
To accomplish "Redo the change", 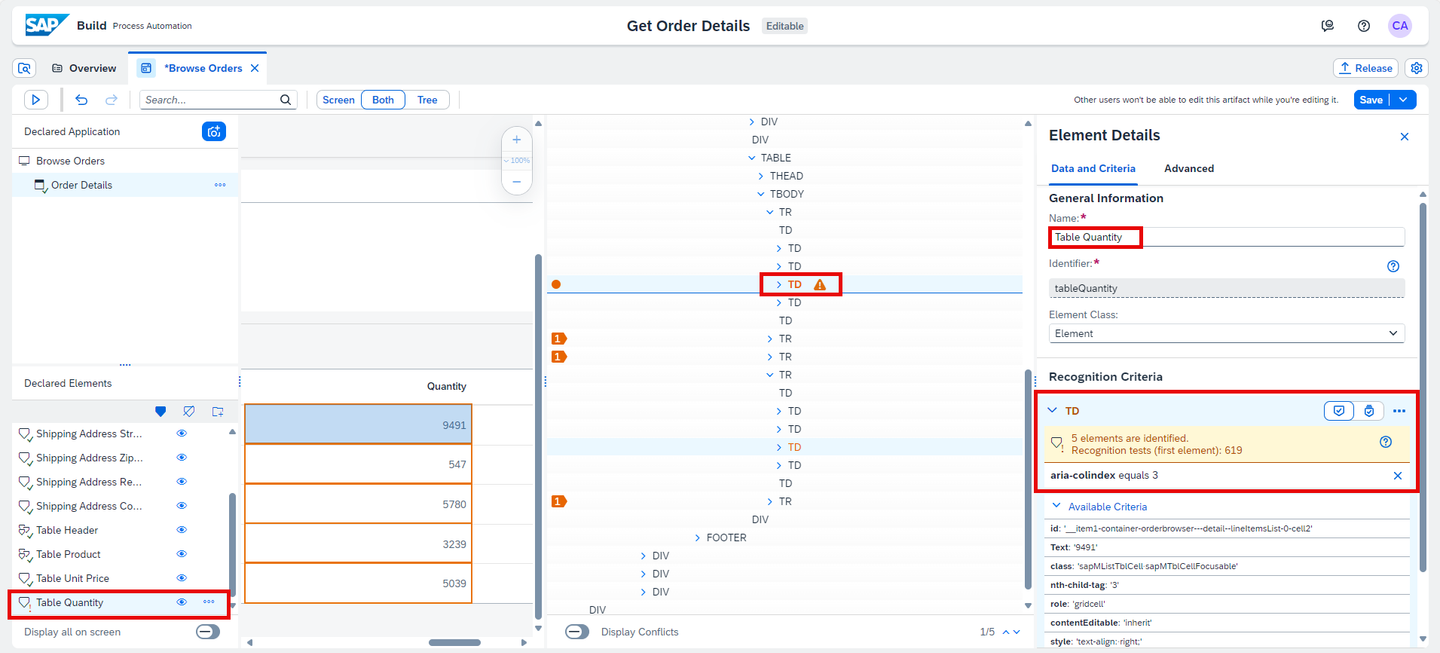I will pos(111,99).
